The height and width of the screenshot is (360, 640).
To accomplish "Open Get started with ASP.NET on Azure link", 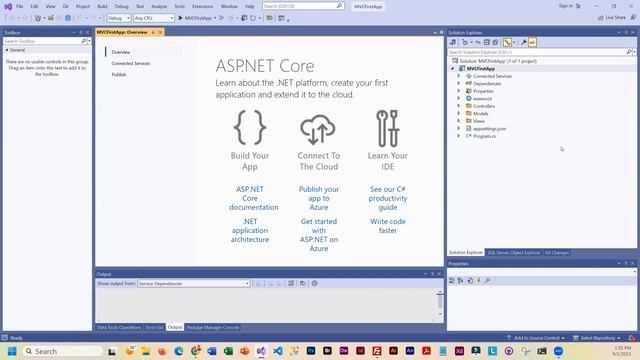I will coord(319,235).
